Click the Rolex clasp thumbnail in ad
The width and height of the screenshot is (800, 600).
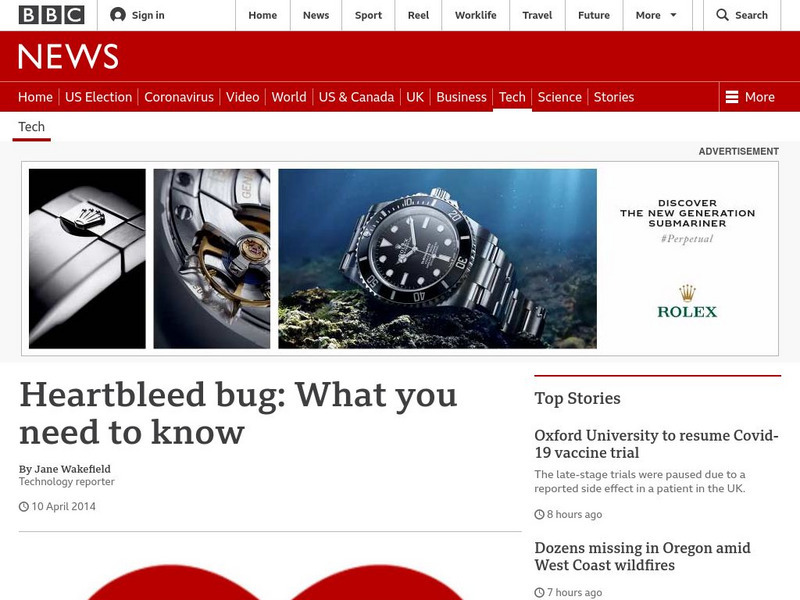click(x=87, y=259)
